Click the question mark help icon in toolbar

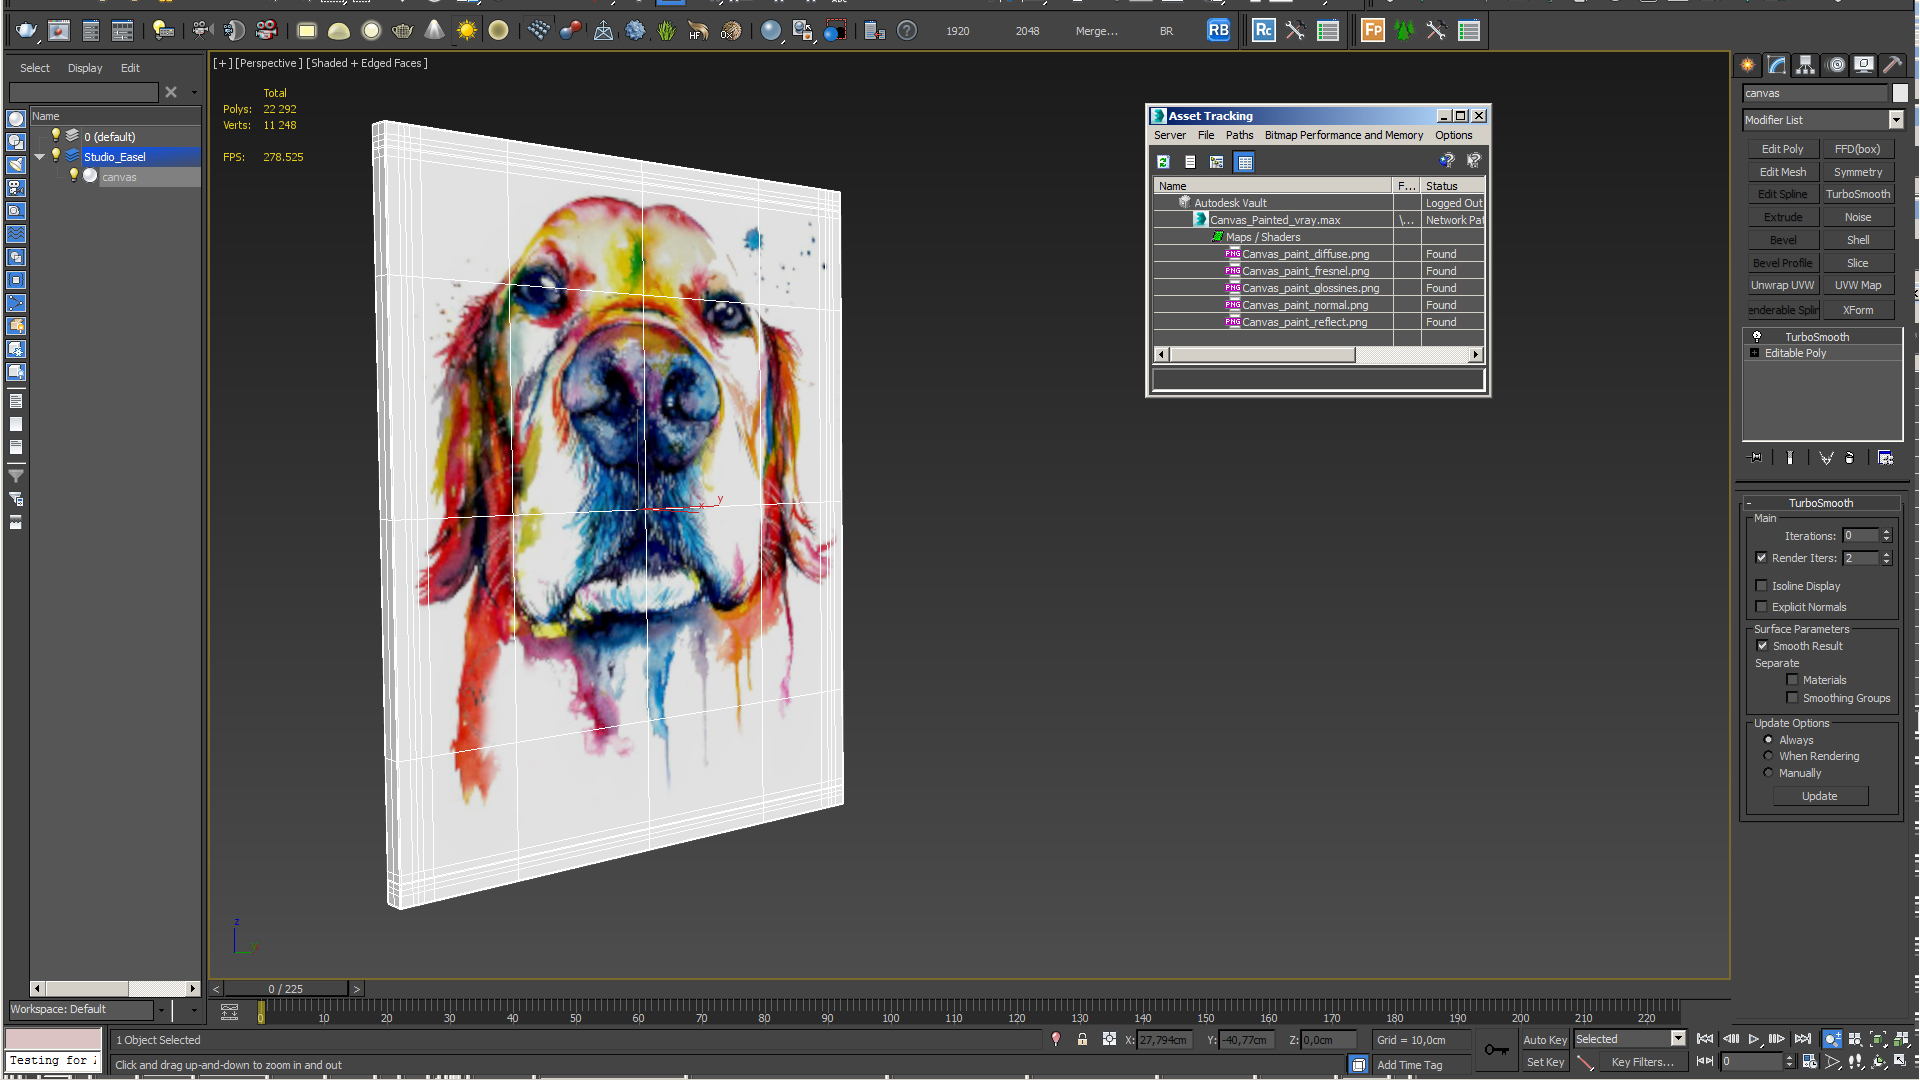click(x=907, y=31)
